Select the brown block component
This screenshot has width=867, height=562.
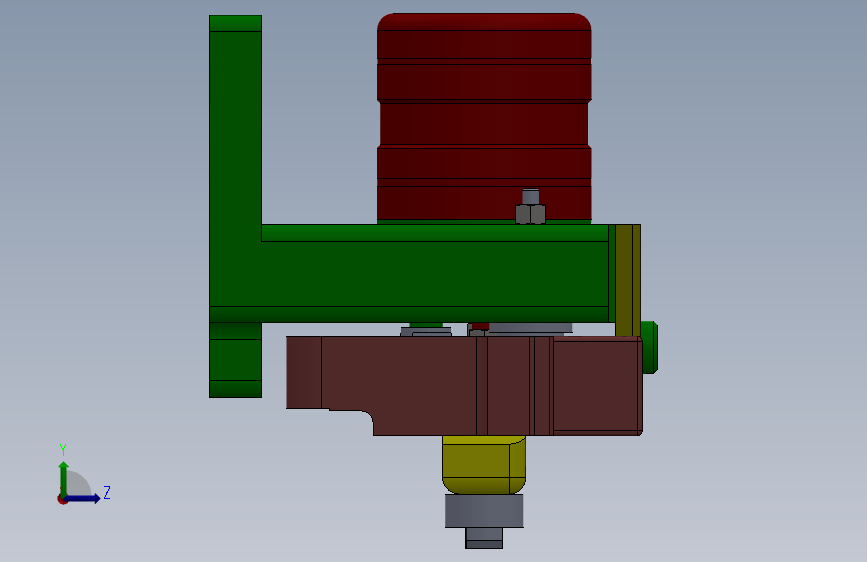(x=464, y=386)
